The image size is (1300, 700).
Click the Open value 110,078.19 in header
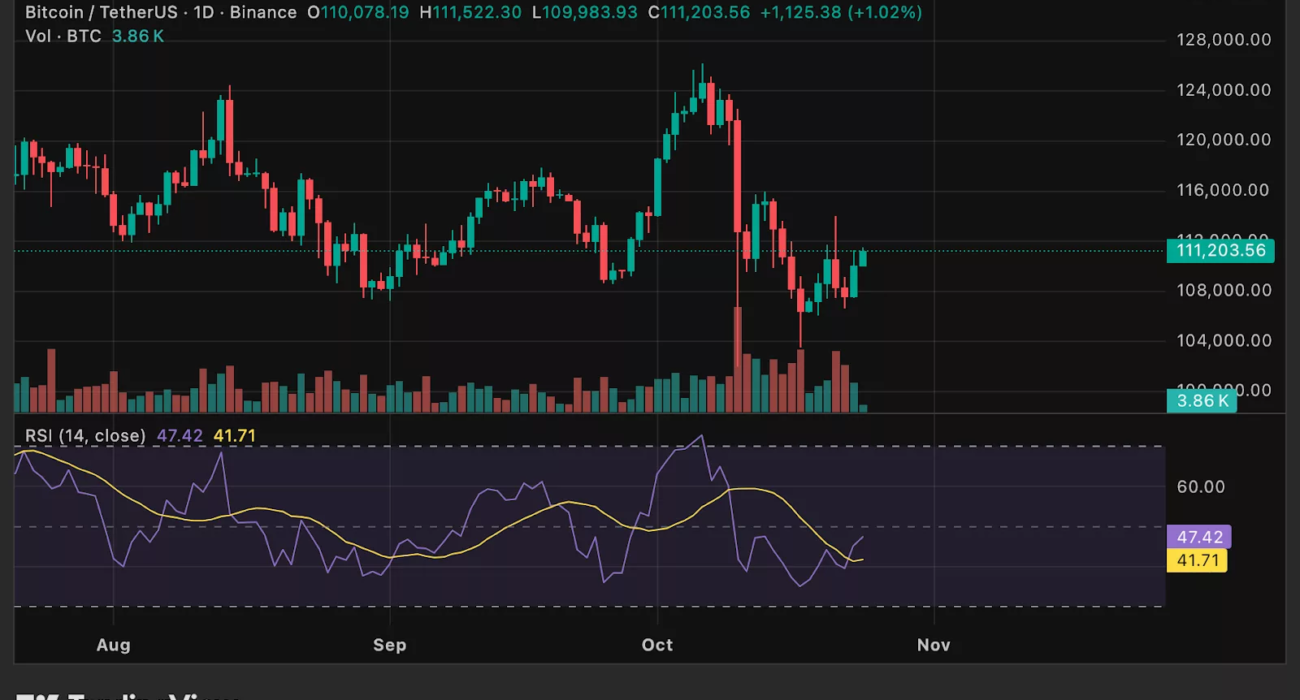pyautogui.click(x=364, y=13)
